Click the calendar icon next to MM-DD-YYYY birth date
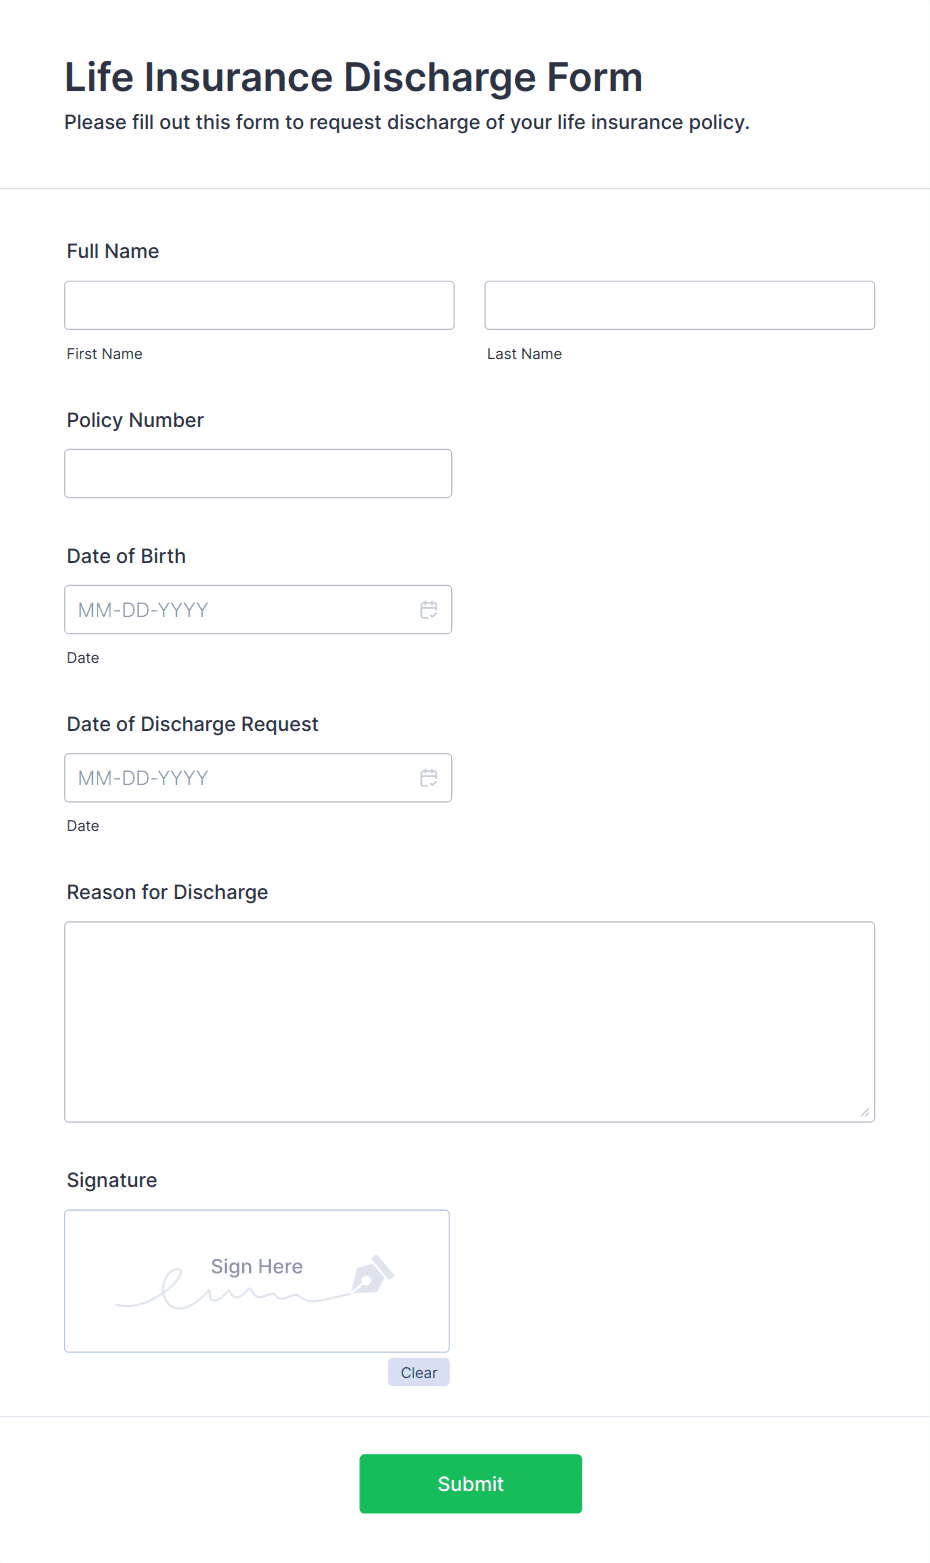This screenshot has width=930, height=1563. tap(428, 609)
